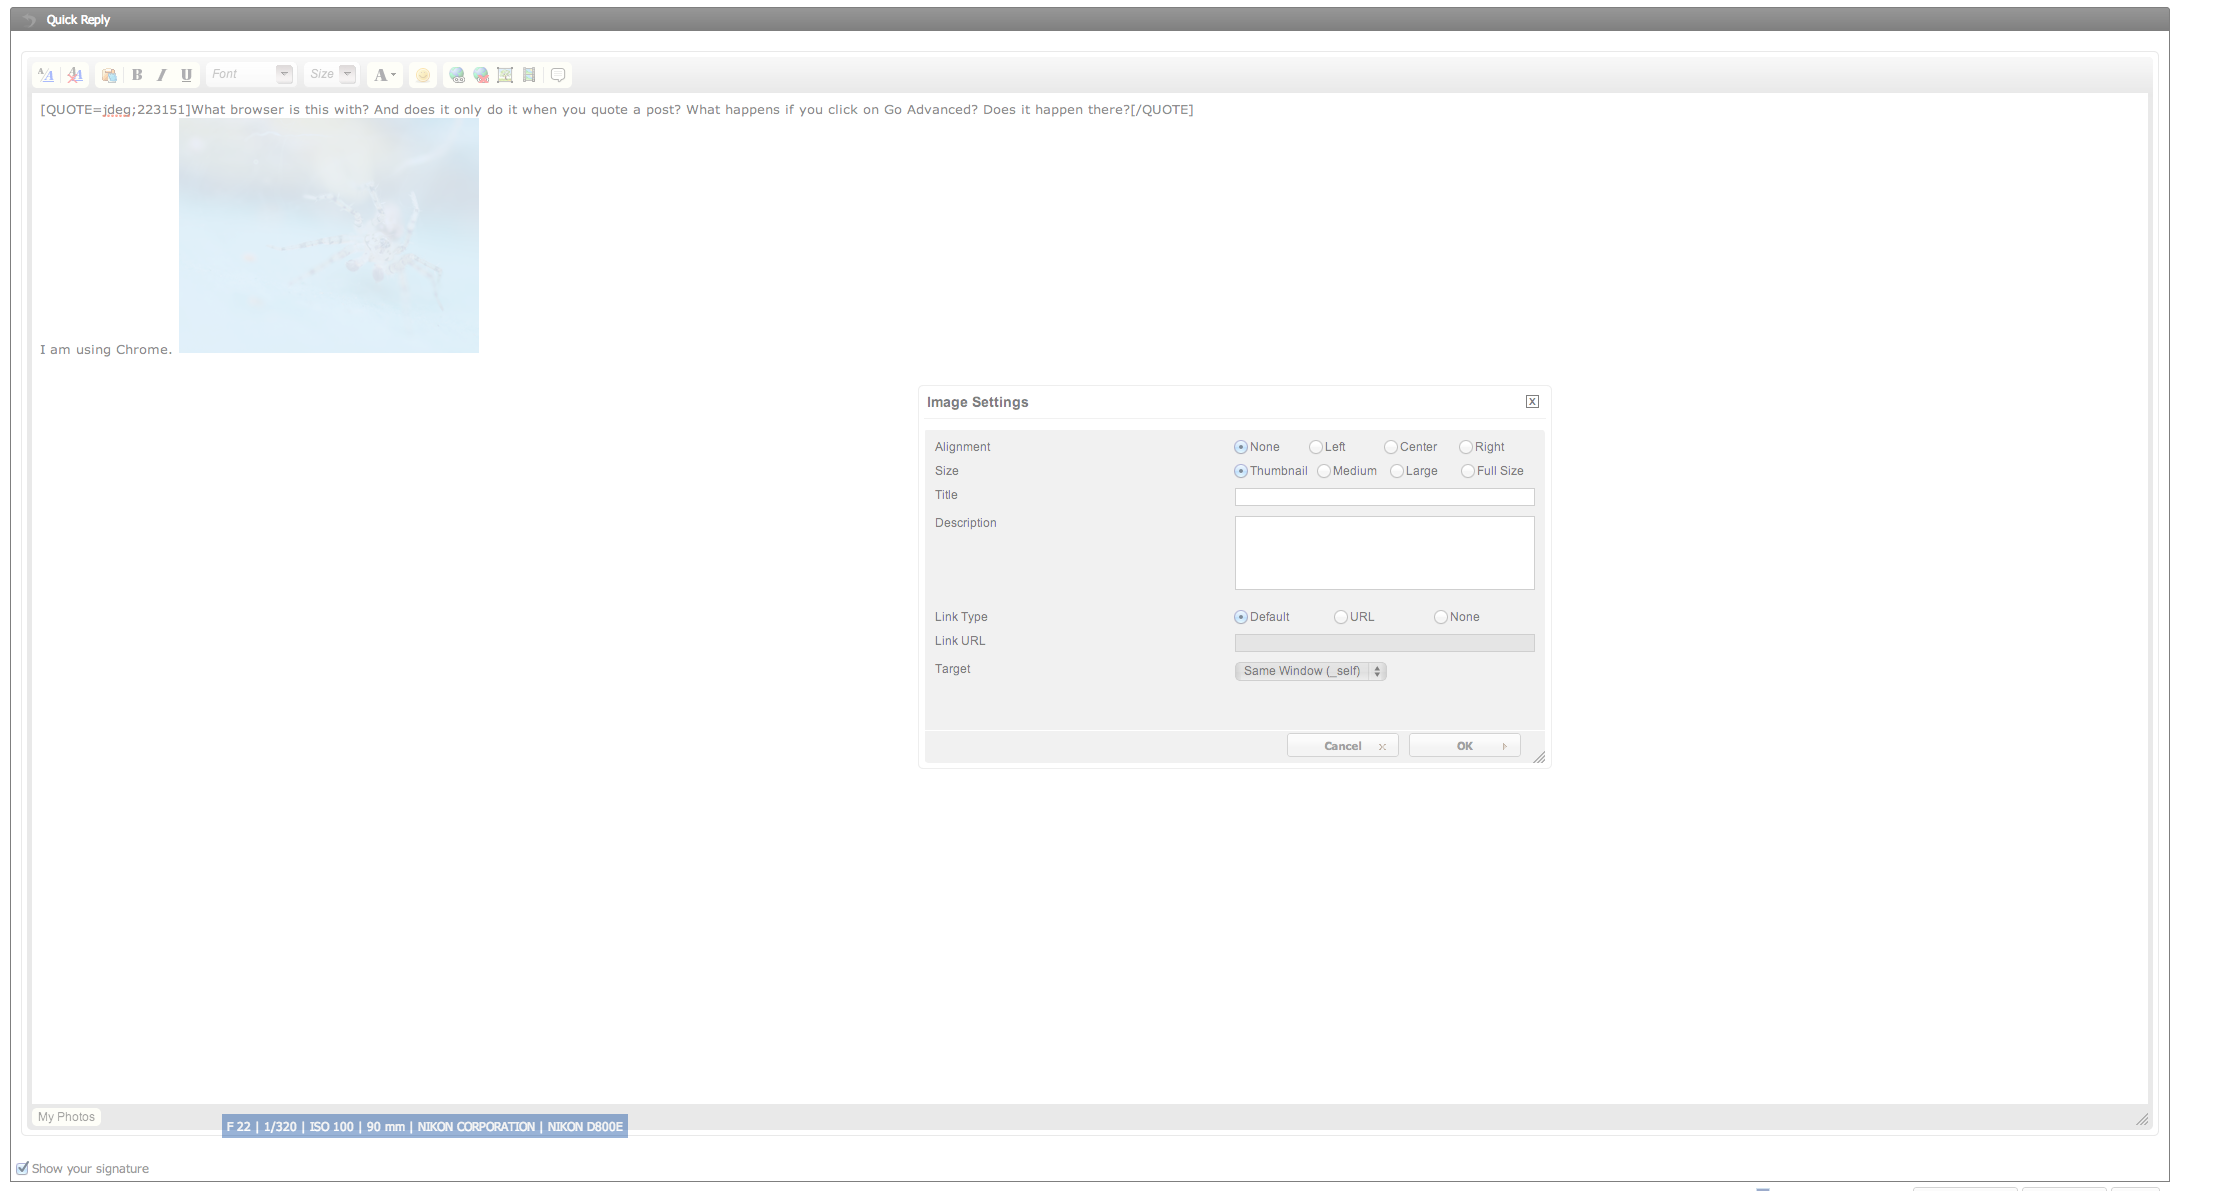Expand the Target window dropdown

point(1310,671)
